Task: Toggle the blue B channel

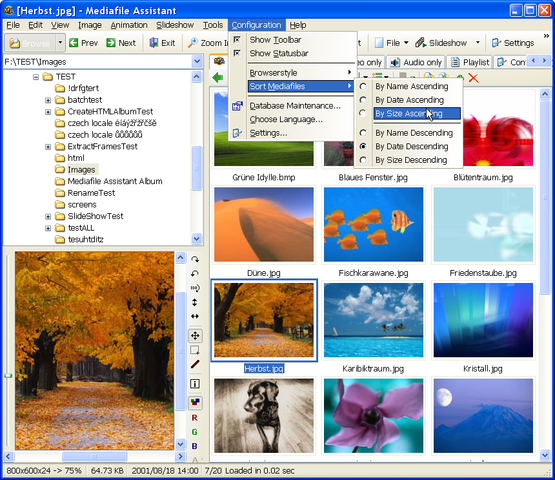Action: (x=195, y=446)
